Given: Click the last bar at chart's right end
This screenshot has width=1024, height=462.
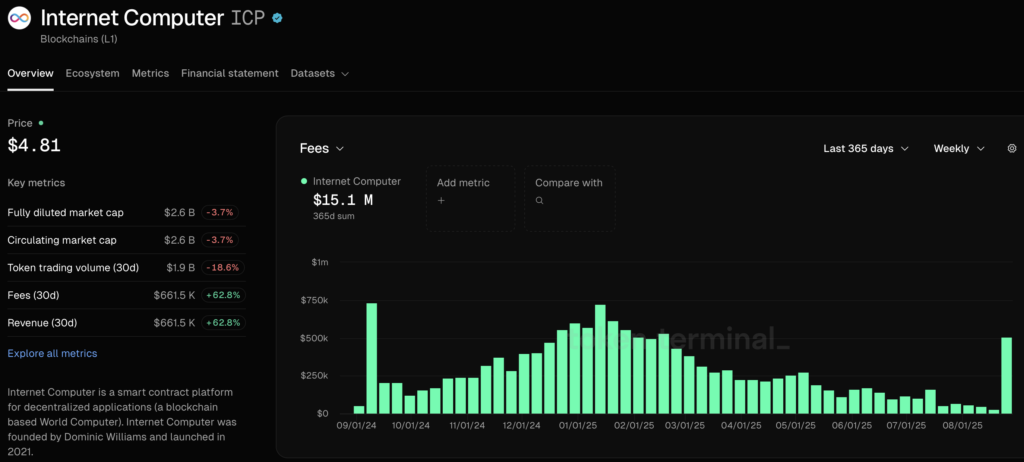Looking at the screenshot, I should click(x=1006, y=375).
